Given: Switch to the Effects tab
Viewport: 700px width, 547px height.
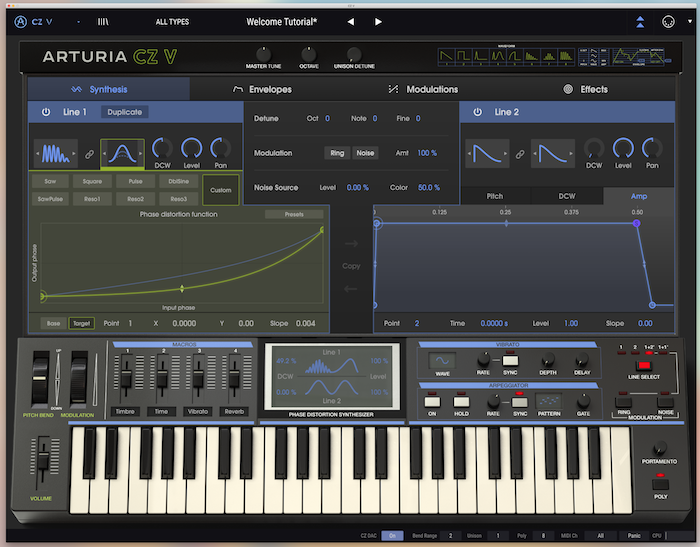Looking at the screenshot, I should 586,89.
